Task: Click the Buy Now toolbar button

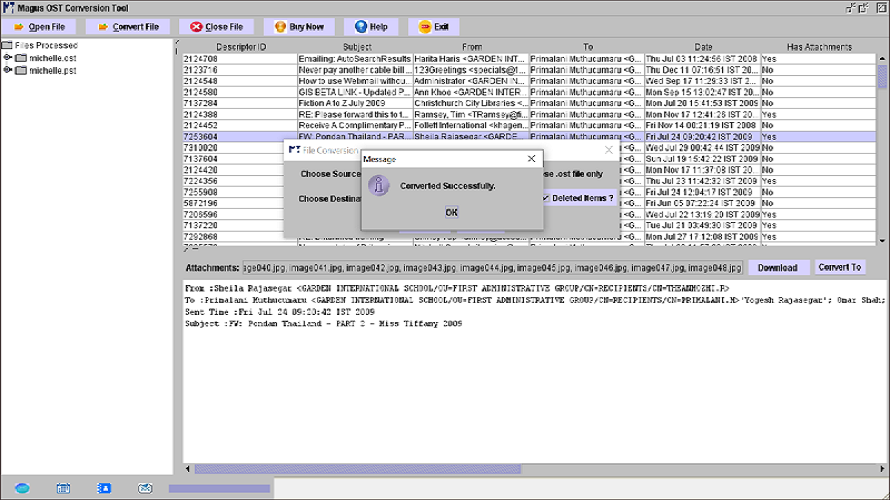Action: point(299,27)
